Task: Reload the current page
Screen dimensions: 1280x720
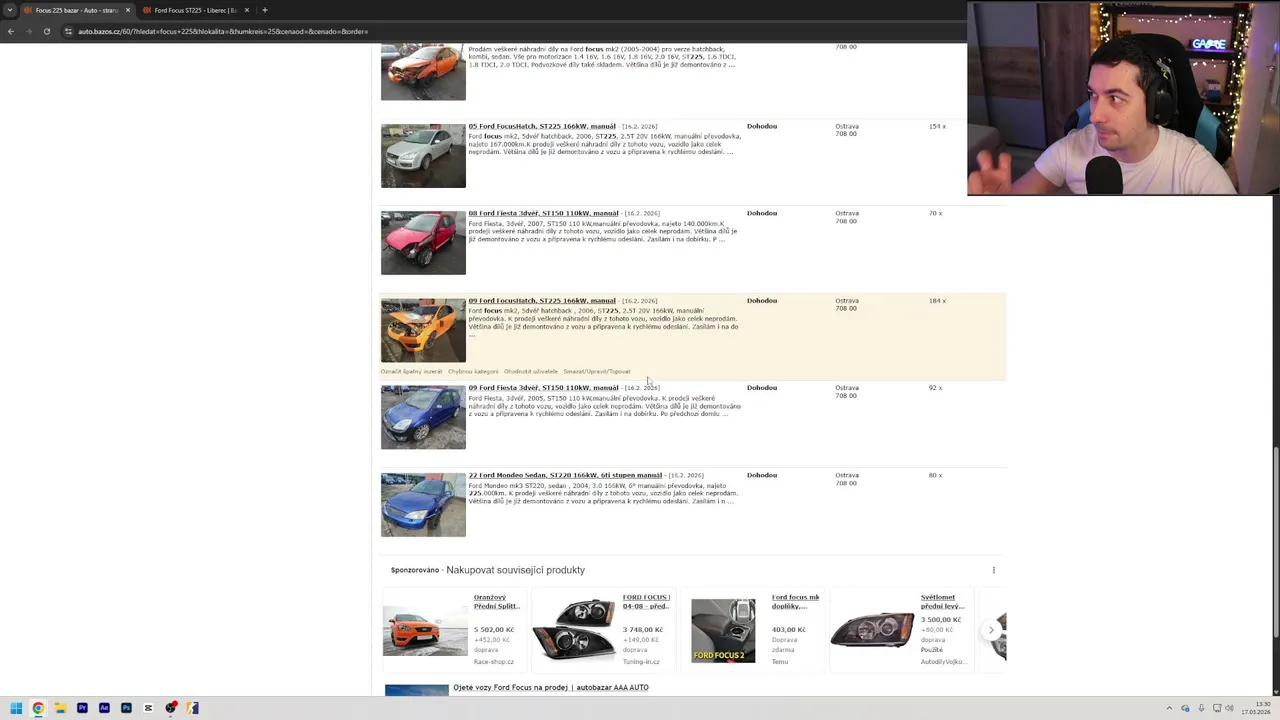Action: coord(46,31)
